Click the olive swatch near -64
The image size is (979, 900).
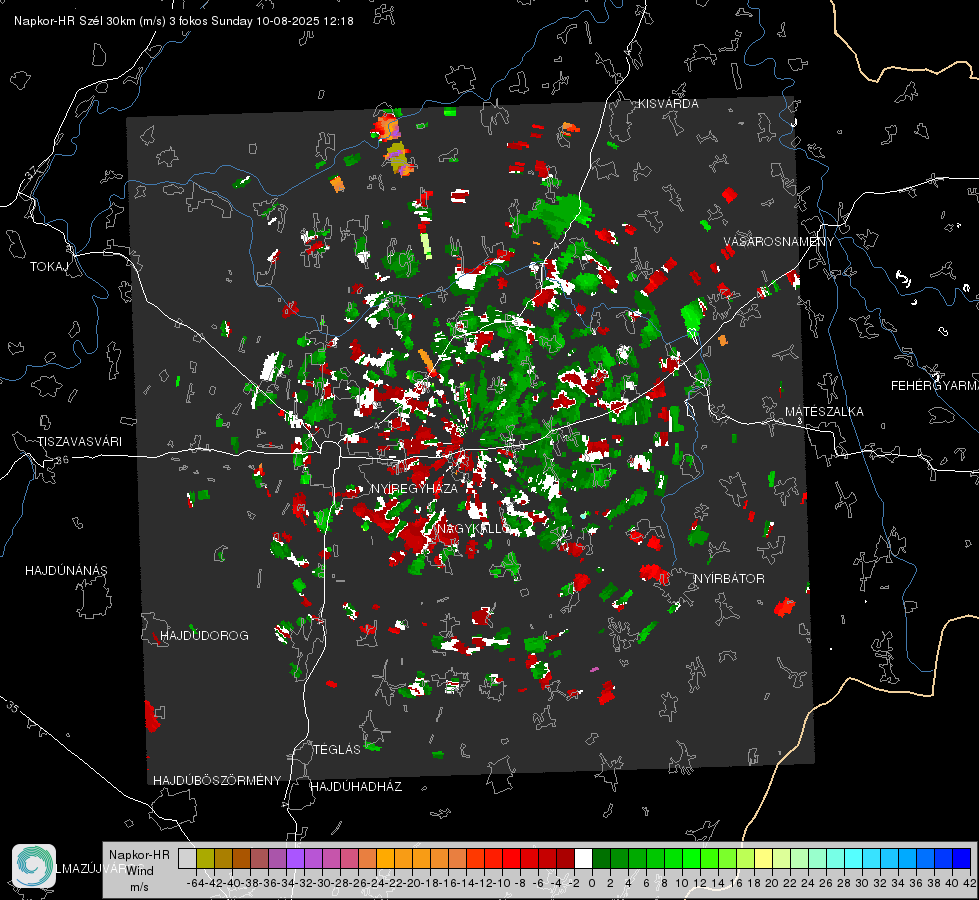205,858
